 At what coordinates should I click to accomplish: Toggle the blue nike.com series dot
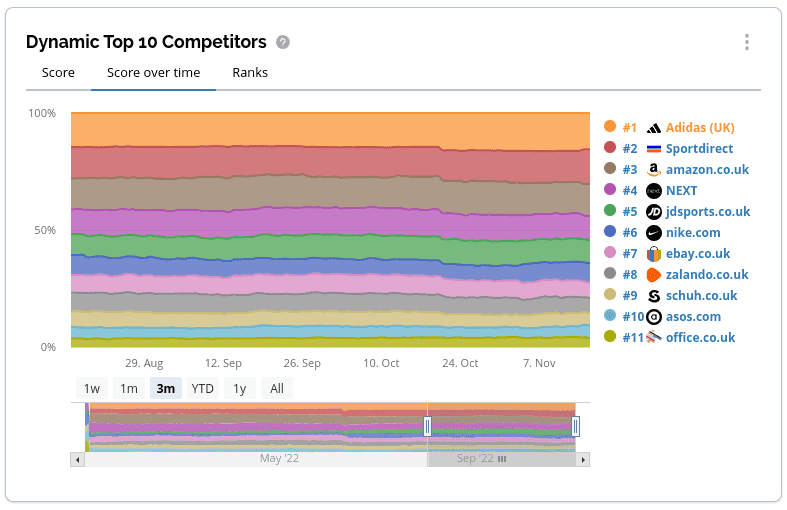coord(610,231)
